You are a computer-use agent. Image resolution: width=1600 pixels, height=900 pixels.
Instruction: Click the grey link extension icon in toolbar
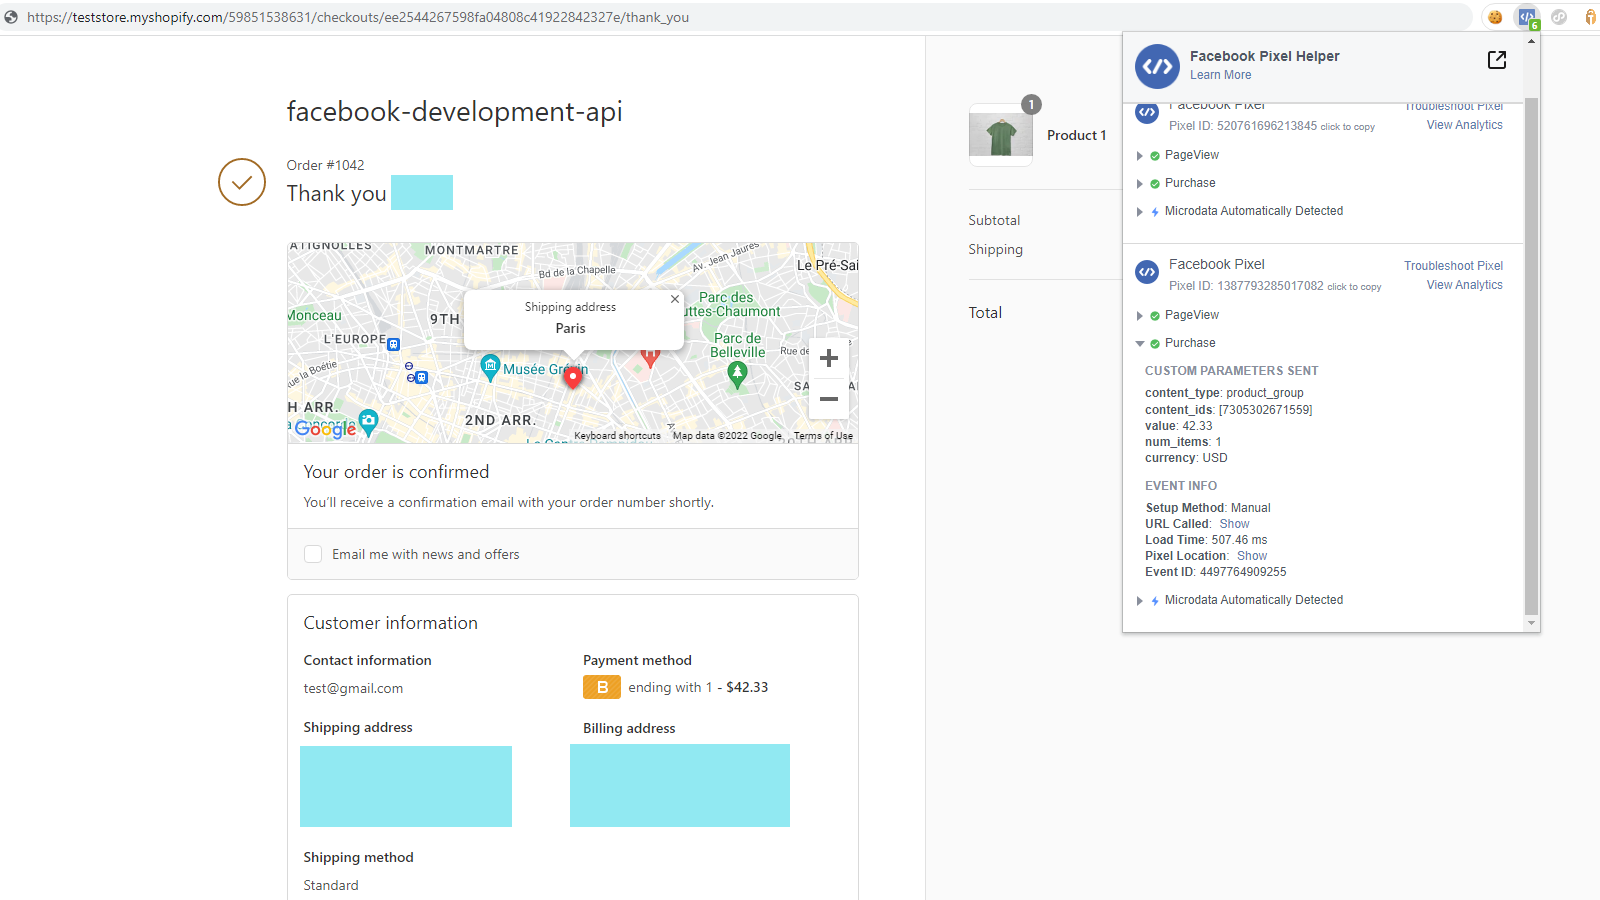click(1559, 17)
